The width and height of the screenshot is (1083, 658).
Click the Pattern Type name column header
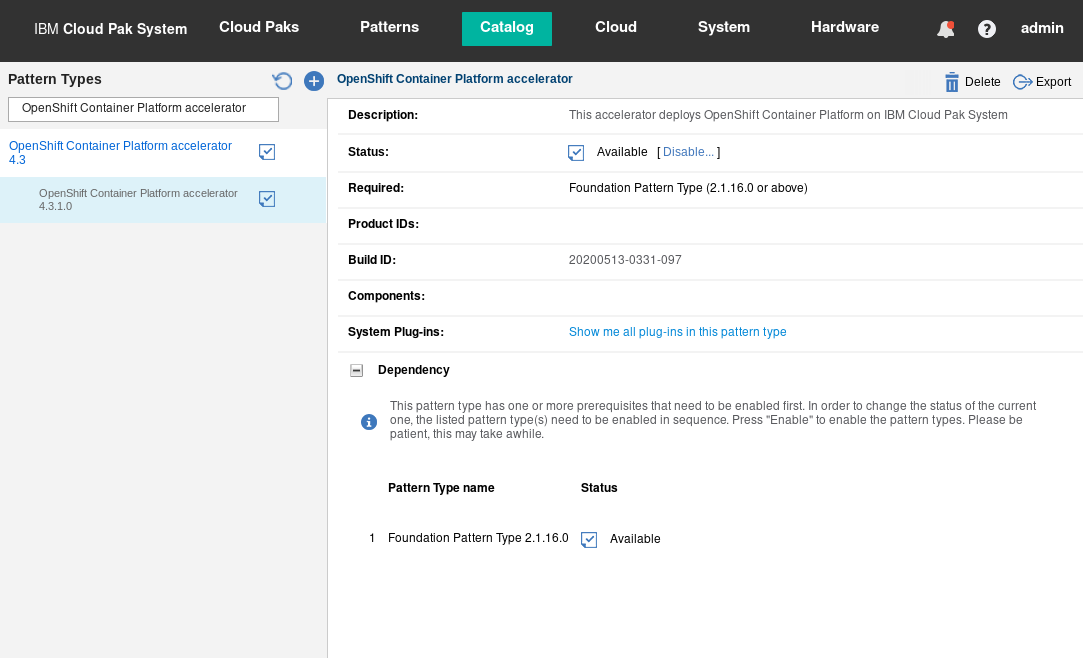441,488
